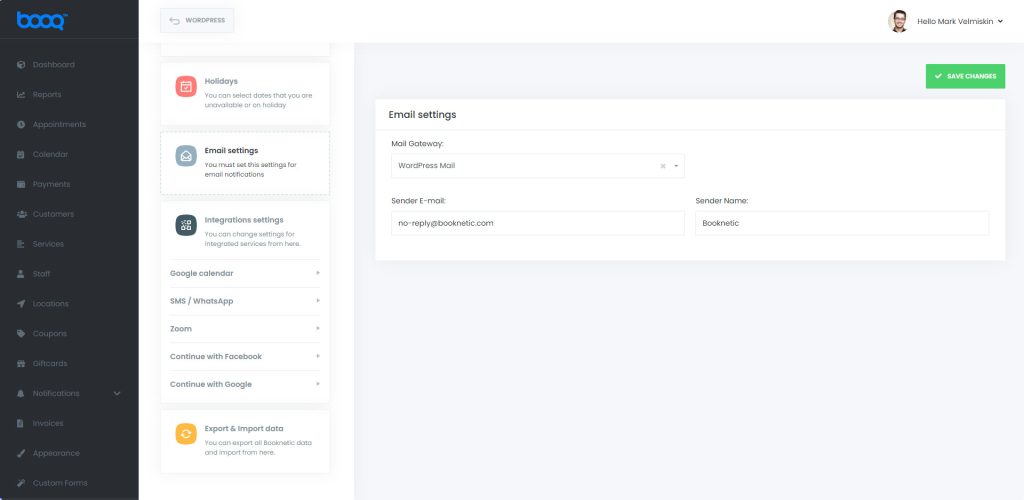Click the Giftcards icon in sidebar
Viewport: 1024px width, 500px height.
(x=21, y=364)
